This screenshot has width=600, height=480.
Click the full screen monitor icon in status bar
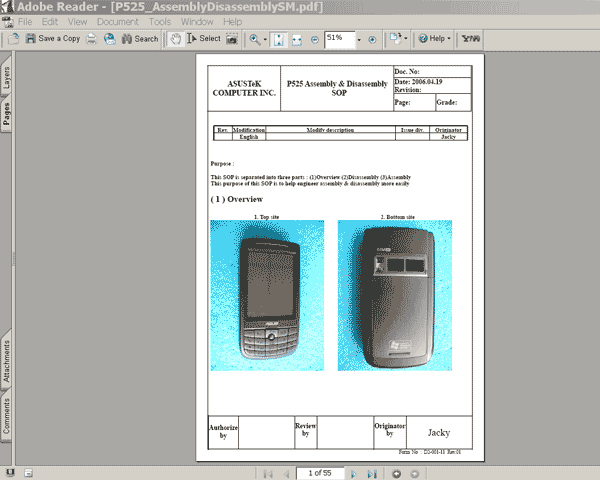(10, 473)
